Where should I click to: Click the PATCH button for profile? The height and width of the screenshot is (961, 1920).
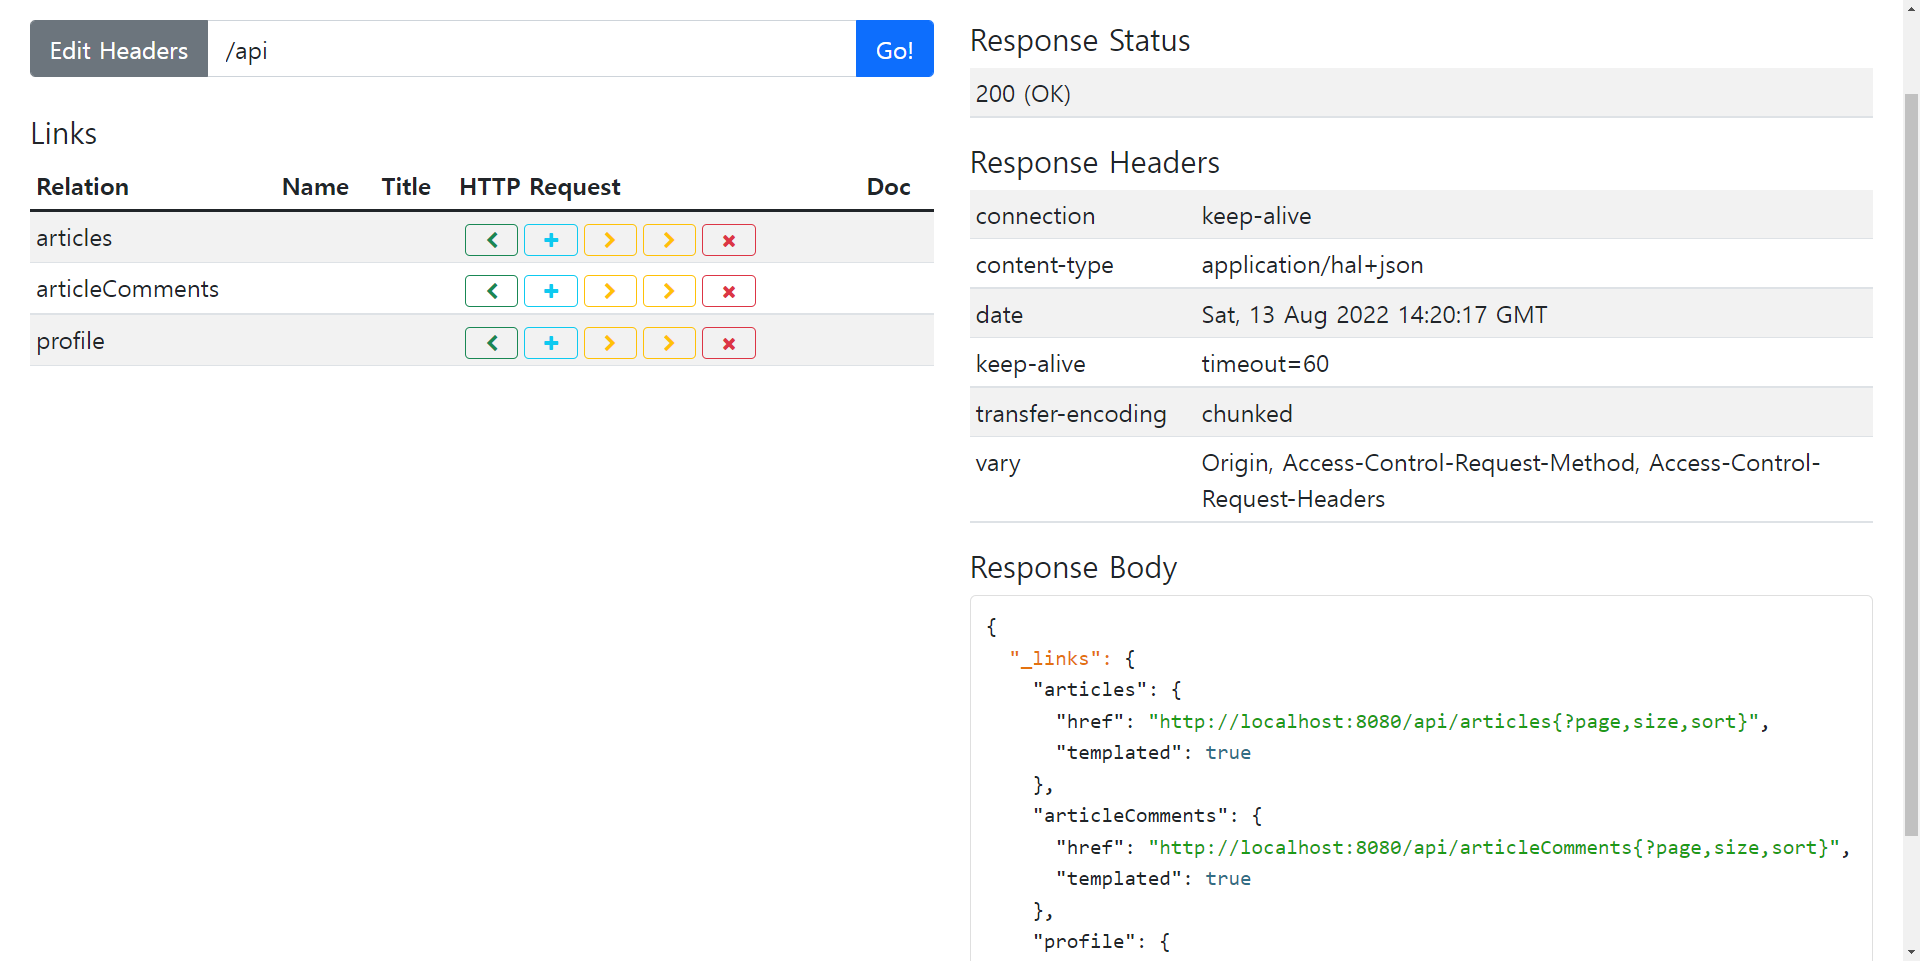point(669,343)
